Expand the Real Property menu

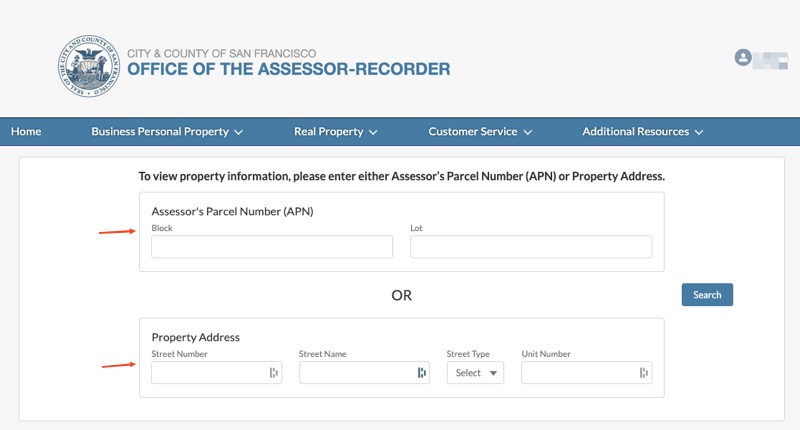click(335, 132)
